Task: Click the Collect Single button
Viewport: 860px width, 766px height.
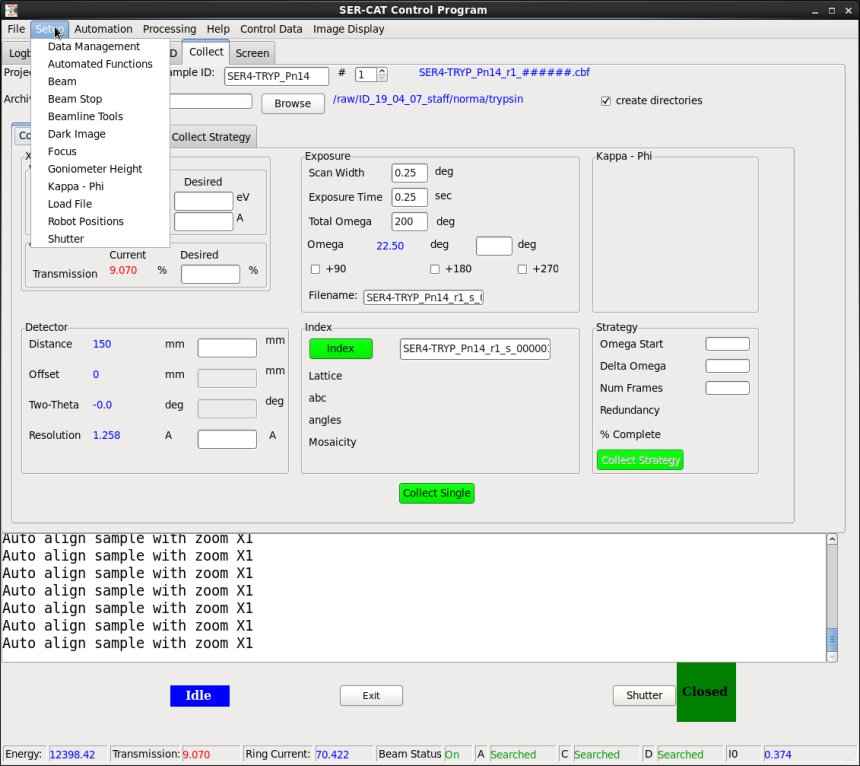Action: [x=436, y=493]
